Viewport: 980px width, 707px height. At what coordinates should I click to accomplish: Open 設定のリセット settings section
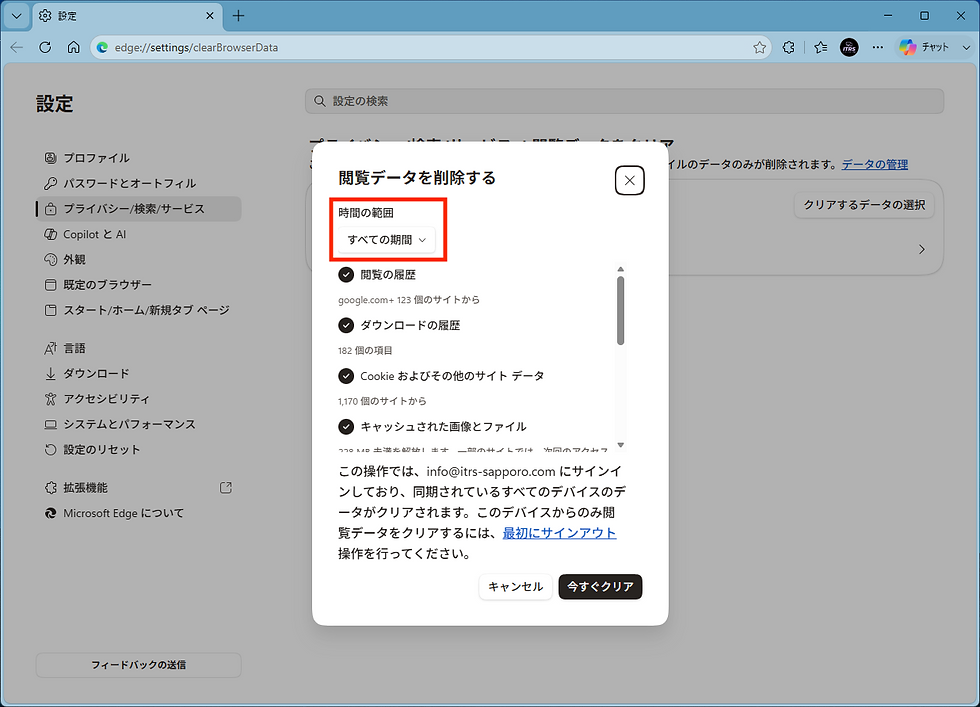pos(139,449)
